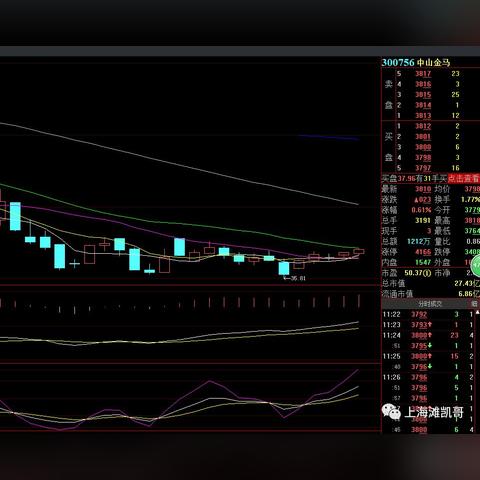The image size is (480, 480).
Task: Click the 涨幅 value 0.61%
Action: point(421,210)
